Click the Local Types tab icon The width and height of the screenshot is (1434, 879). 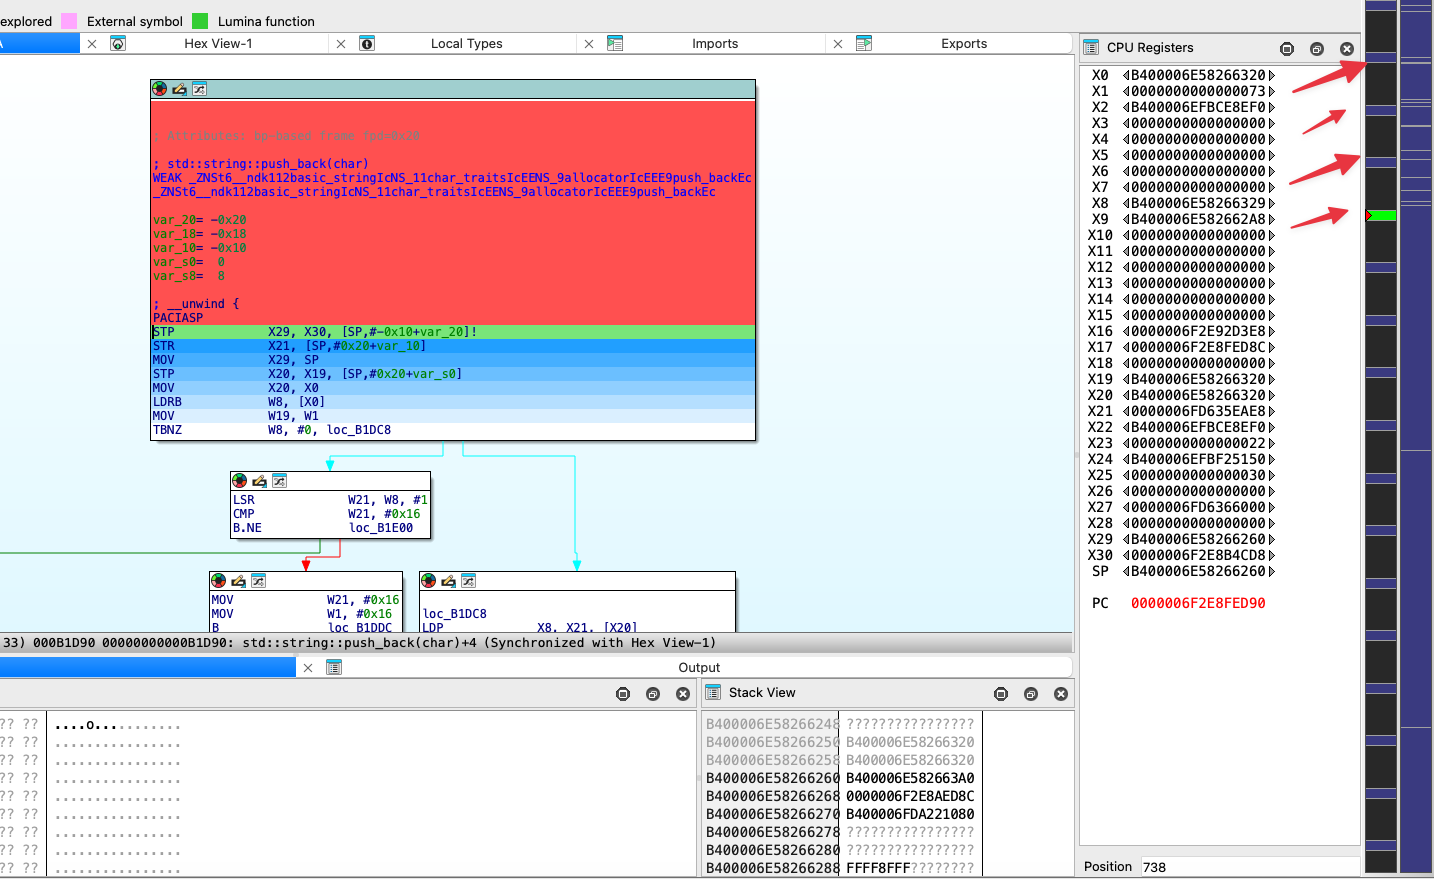367,44
